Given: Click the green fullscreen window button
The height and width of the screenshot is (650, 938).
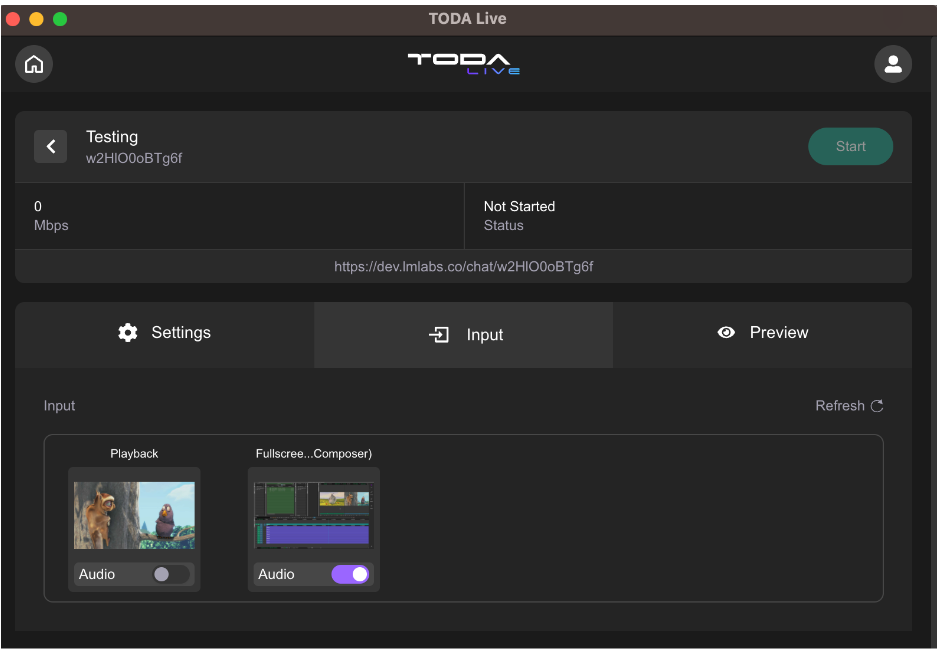Looking at the screenshot, I should click(x=60, y=19).
